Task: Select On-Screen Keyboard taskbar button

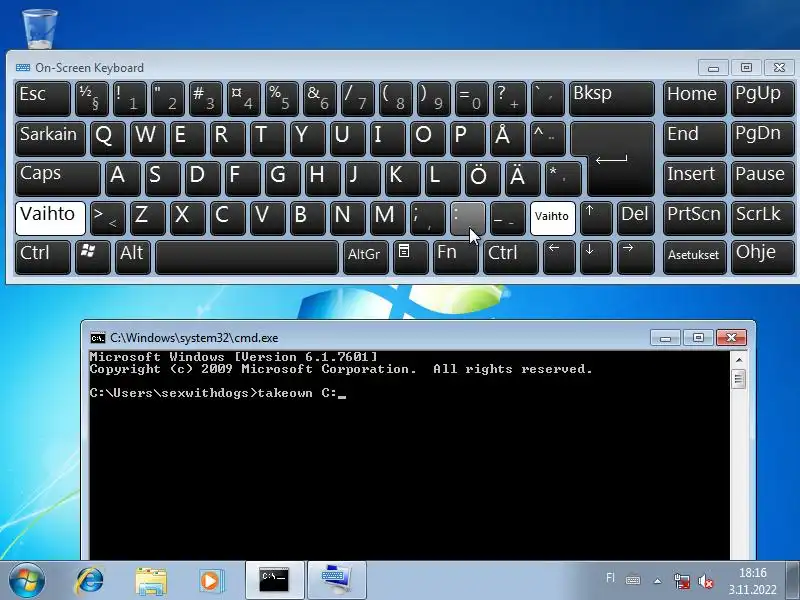Action: click(336, 581)
